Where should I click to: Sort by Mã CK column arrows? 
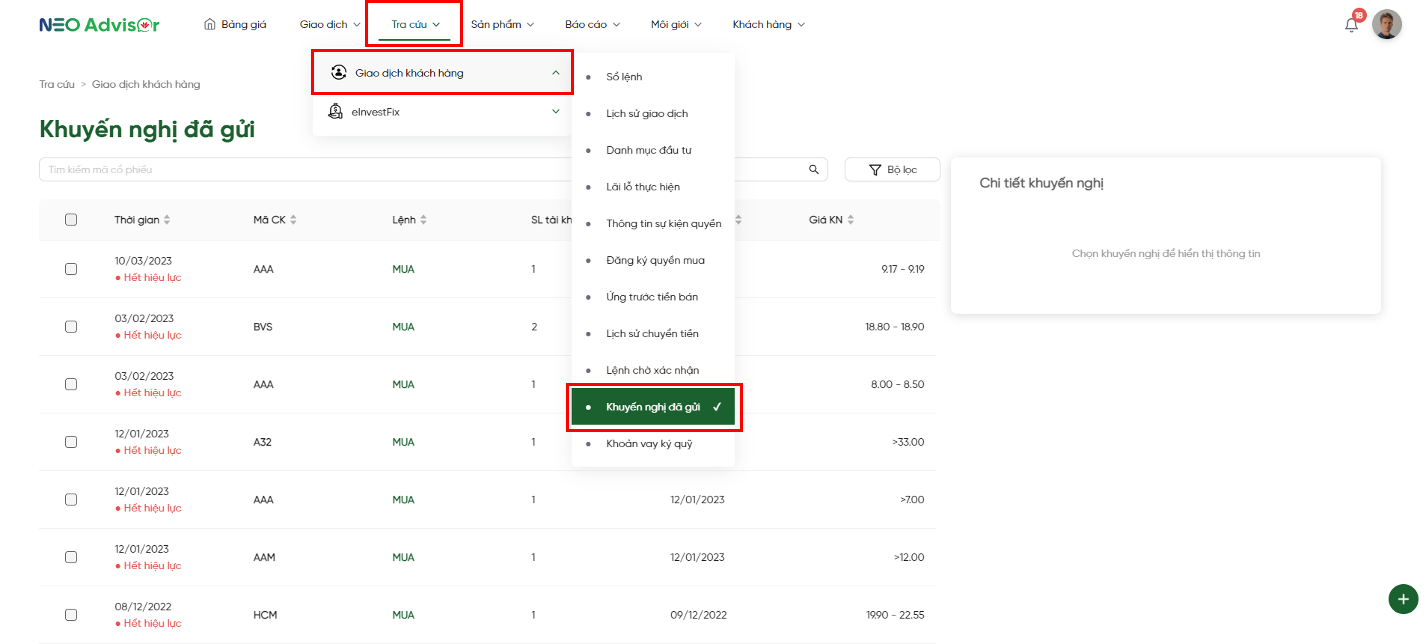pos(293,220)
